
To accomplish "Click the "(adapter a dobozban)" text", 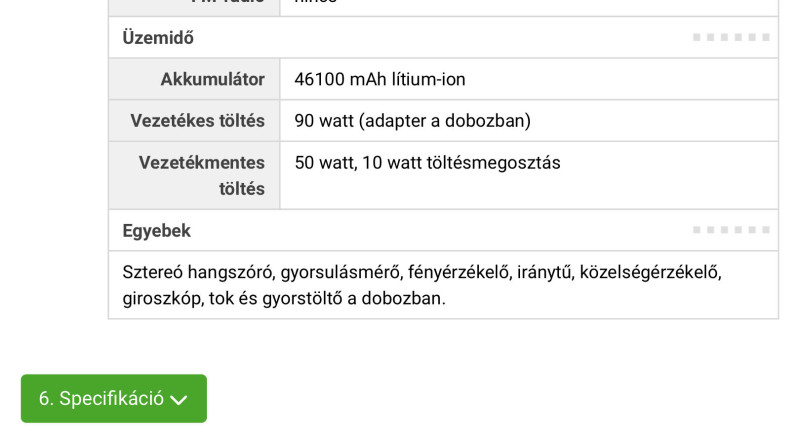I will (444, 121).
